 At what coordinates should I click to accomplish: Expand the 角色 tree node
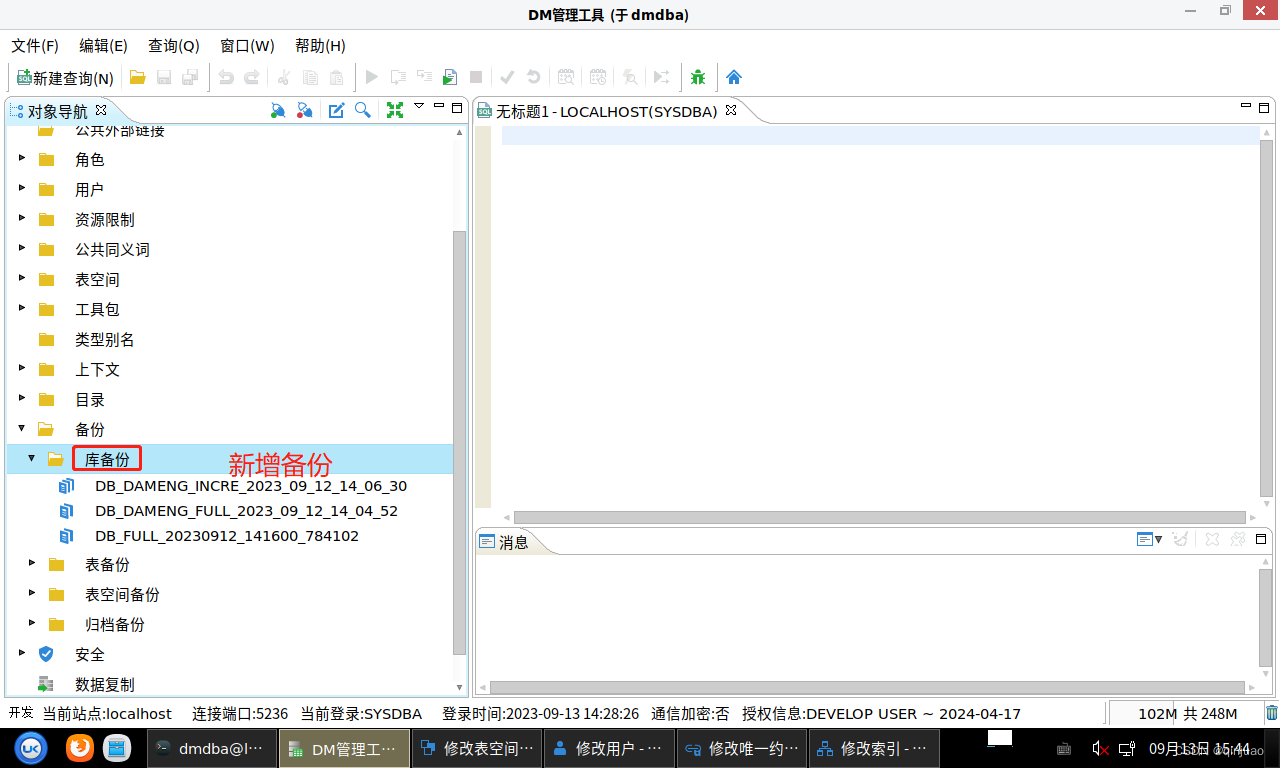(x=22, y=158)
